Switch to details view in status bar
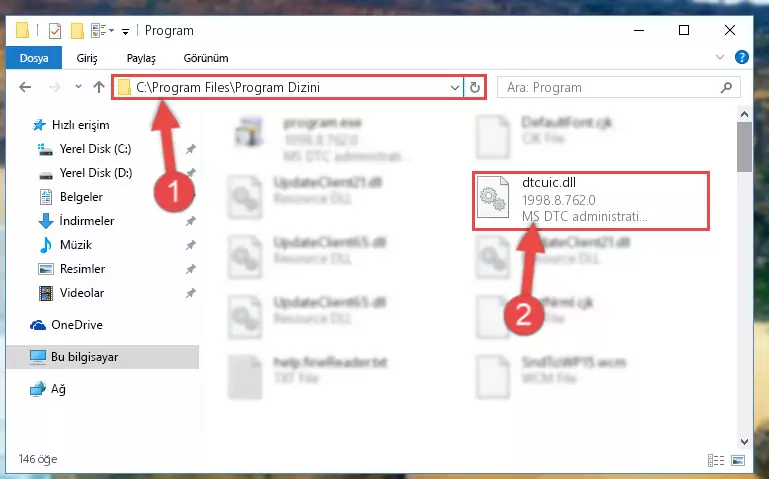 tap(716, 460)
